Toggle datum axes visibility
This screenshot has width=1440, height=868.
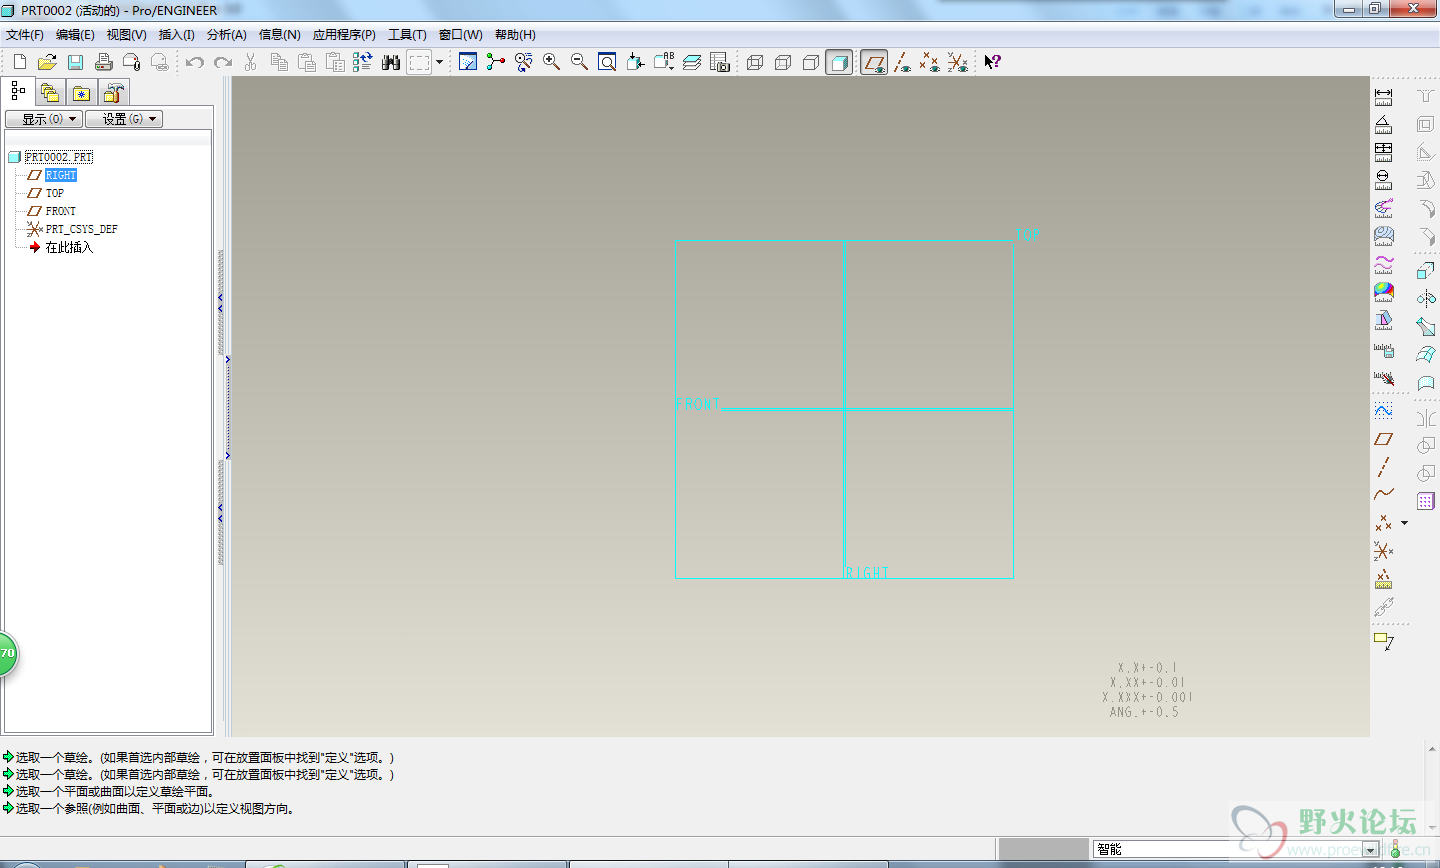(902, 62)
